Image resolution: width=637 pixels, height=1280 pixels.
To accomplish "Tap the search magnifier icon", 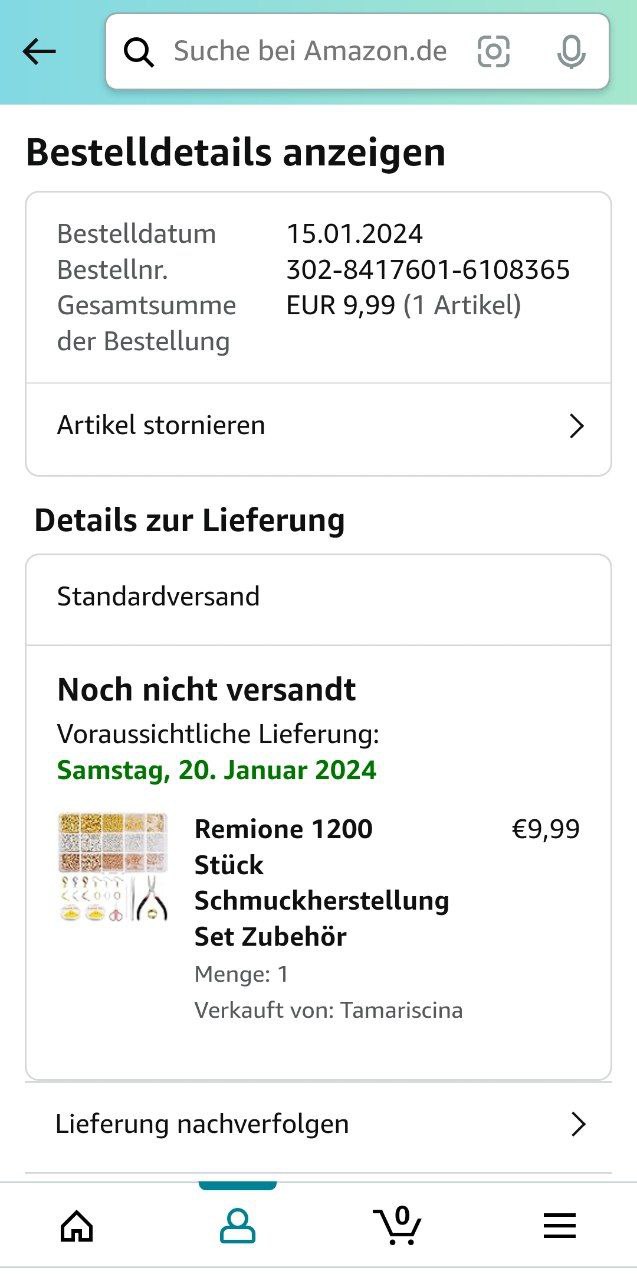I will point(139,52).
